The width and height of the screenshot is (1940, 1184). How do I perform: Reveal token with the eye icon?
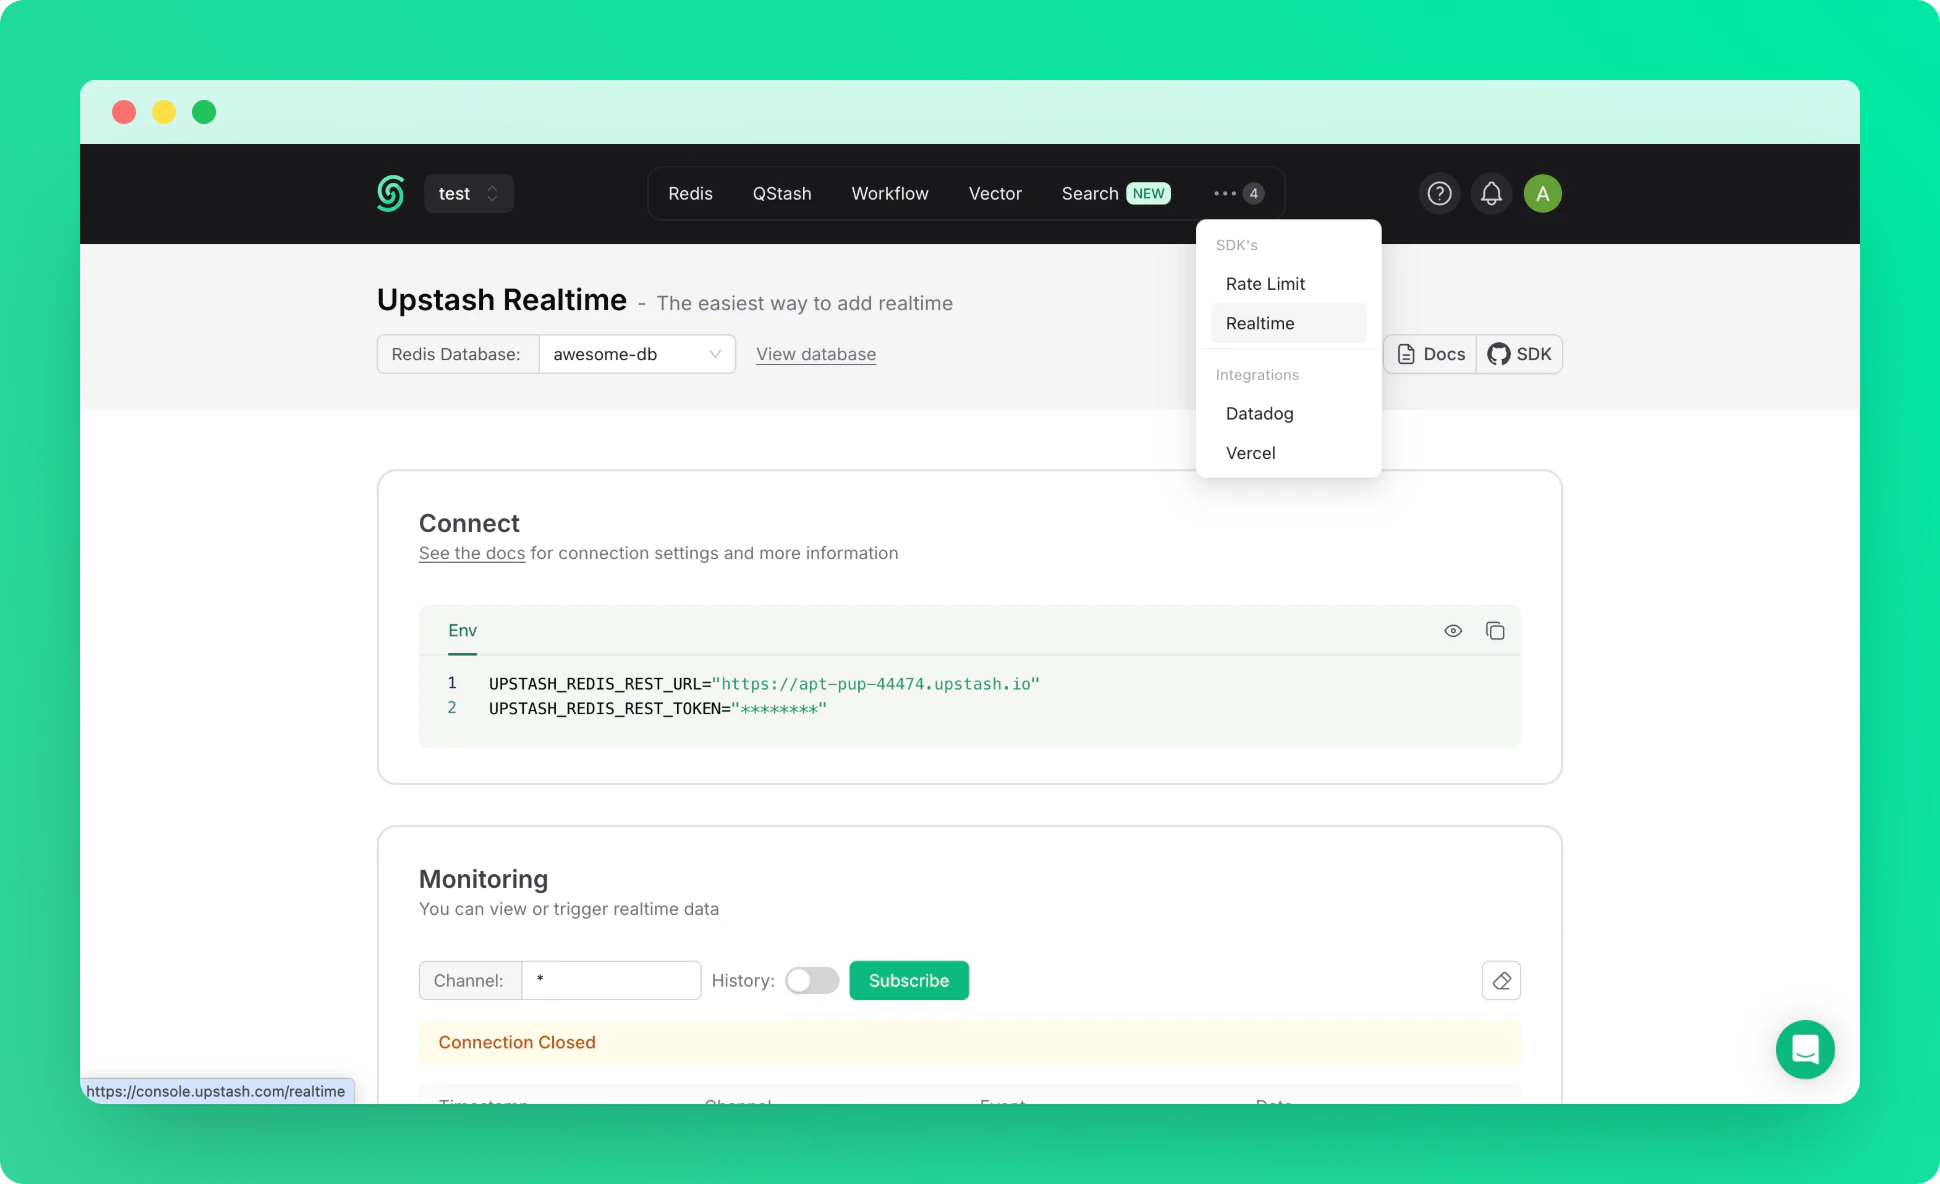coord(1453,631)
